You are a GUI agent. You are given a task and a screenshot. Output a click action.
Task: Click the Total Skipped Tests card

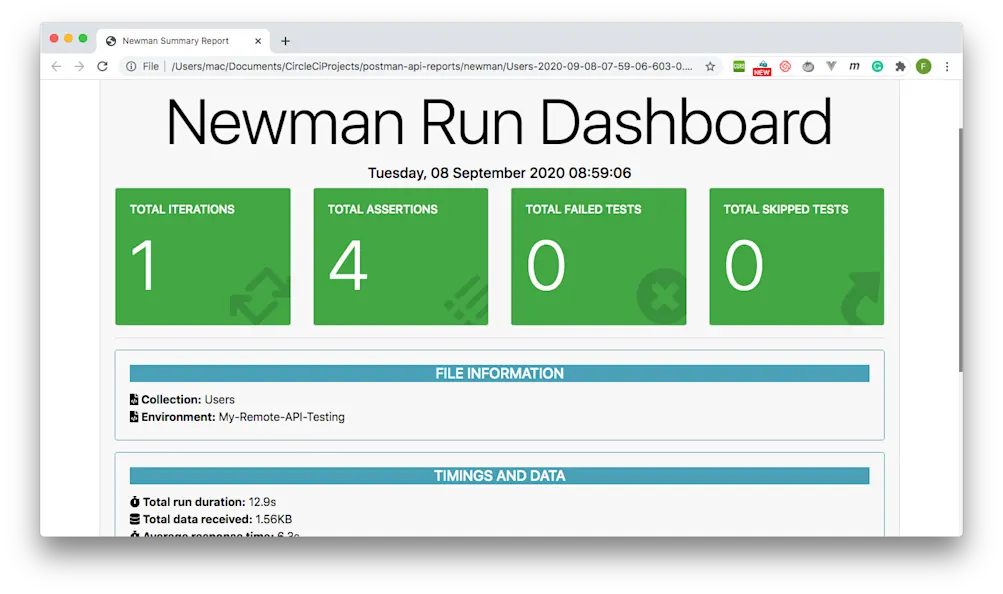796,256
